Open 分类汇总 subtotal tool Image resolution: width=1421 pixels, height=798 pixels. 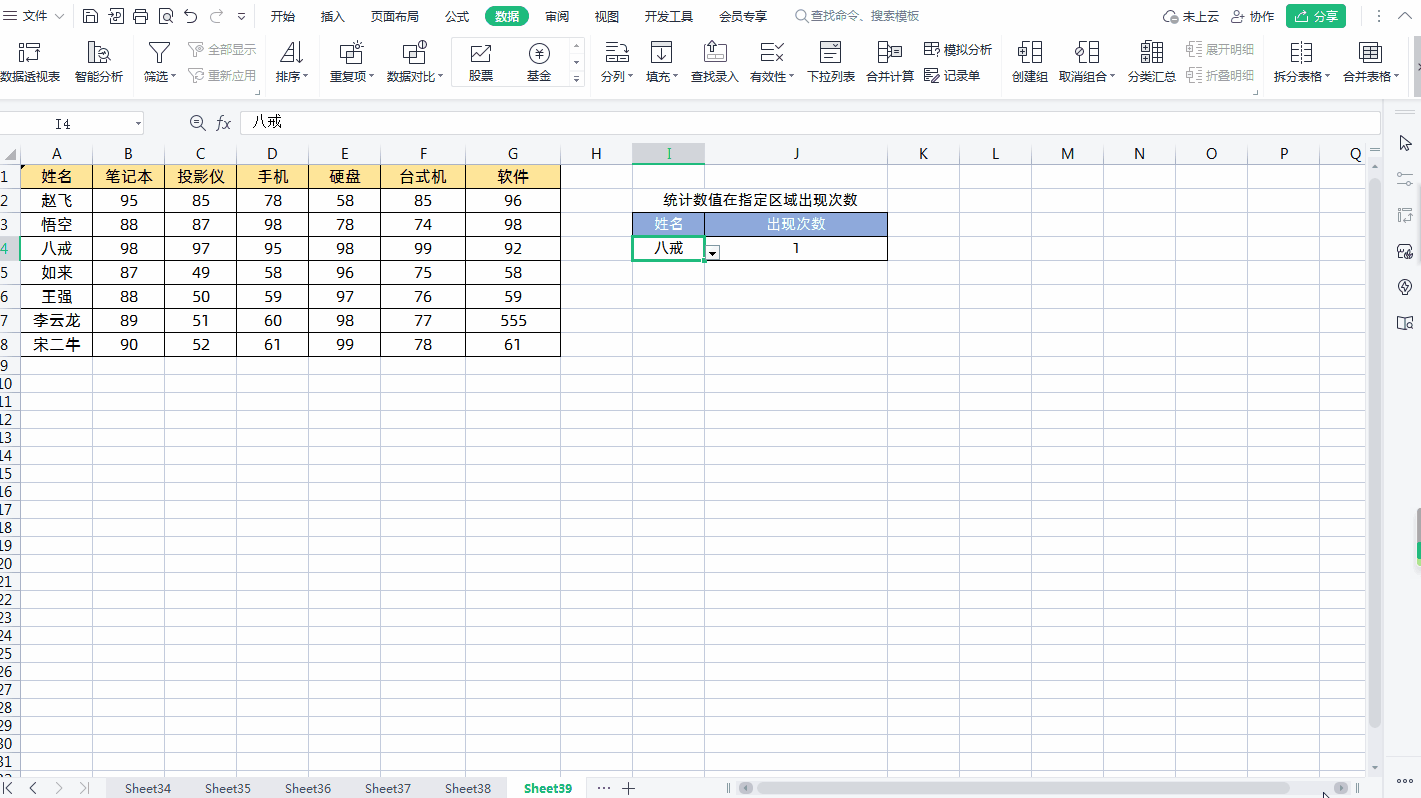(1152, 62)
